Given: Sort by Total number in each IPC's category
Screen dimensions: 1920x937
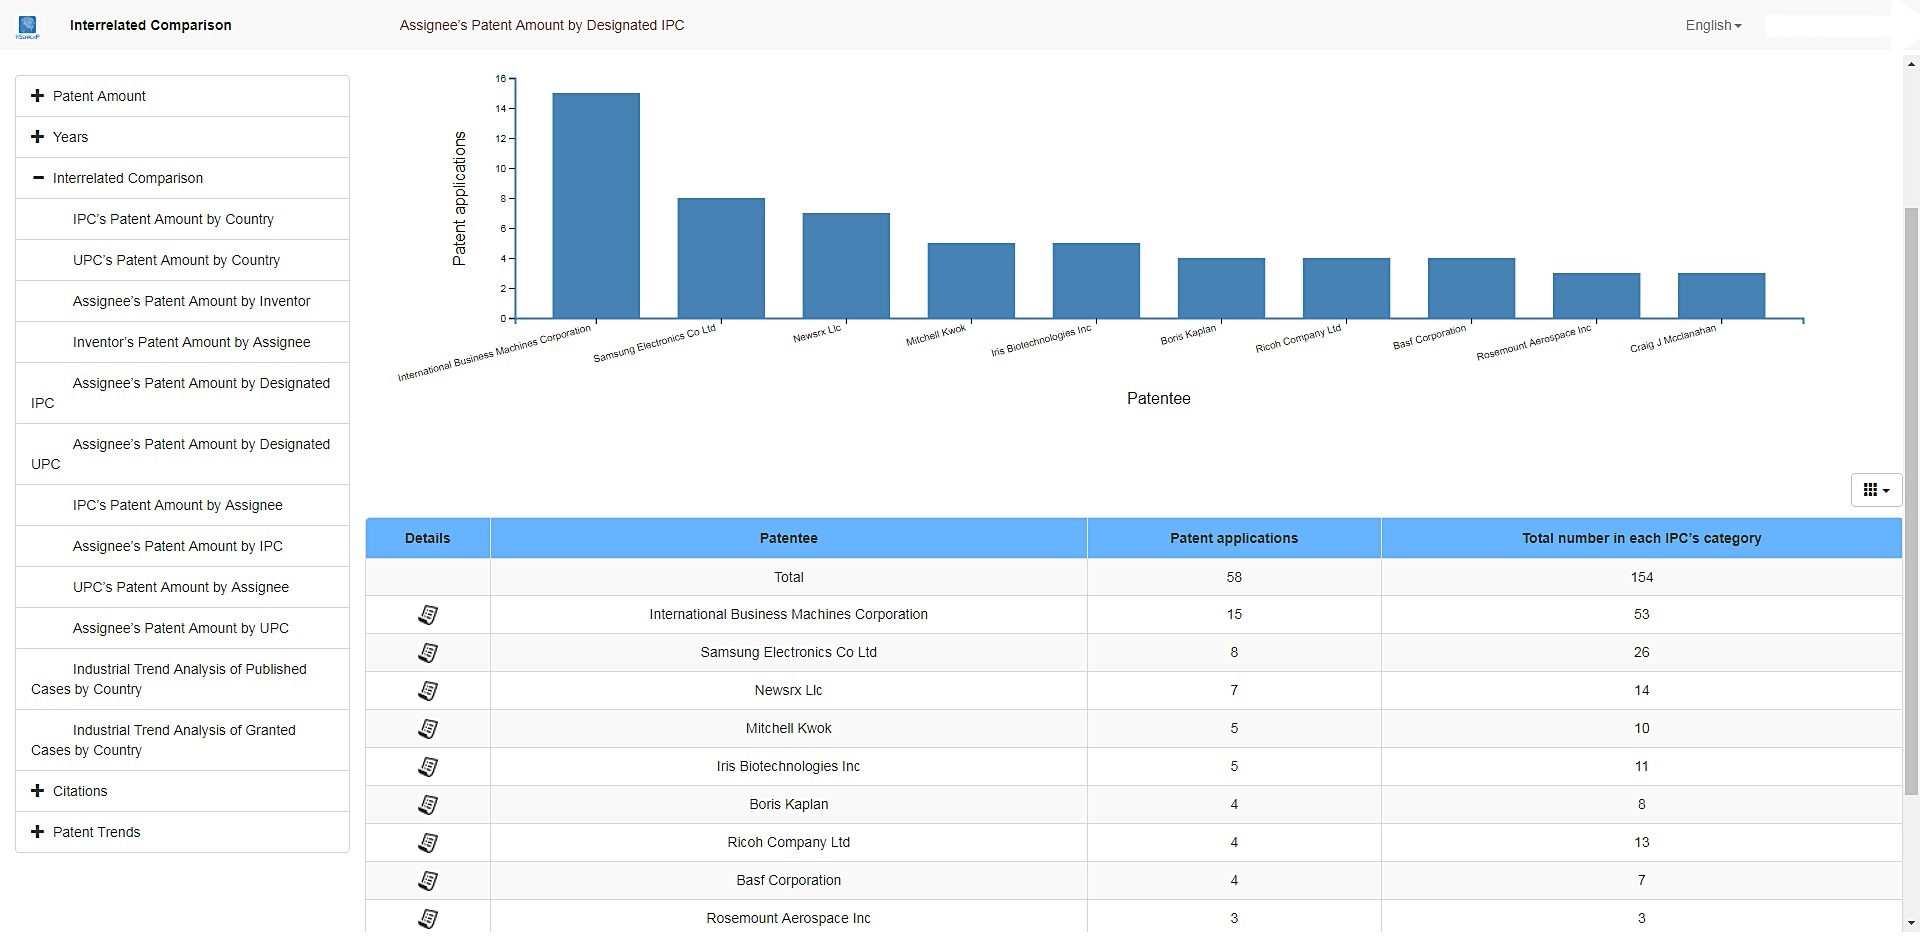Looking at the screenshot, I should (x=1641, y=538).
